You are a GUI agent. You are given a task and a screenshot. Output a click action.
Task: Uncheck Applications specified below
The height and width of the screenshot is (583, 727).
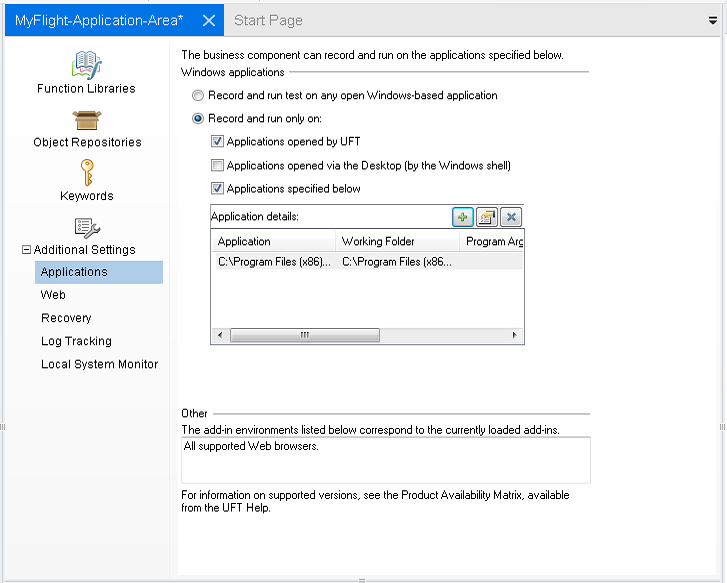click(x=217, y=189)
